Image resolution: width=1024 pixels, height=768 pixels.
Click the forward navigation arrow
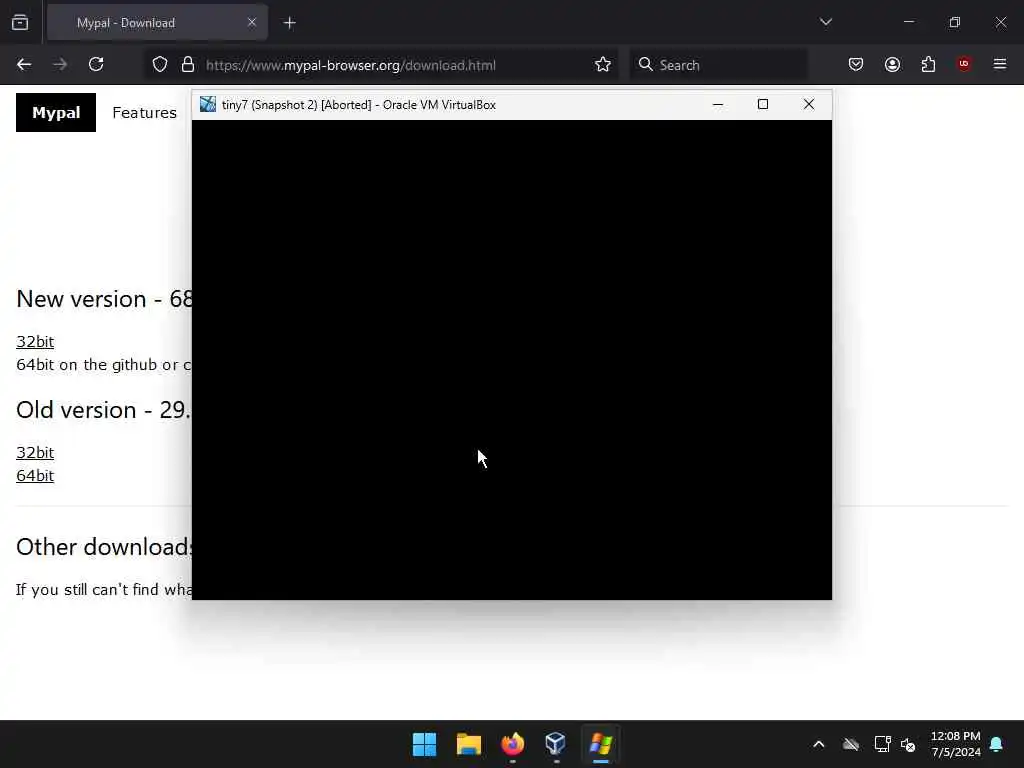coord(60,65)
